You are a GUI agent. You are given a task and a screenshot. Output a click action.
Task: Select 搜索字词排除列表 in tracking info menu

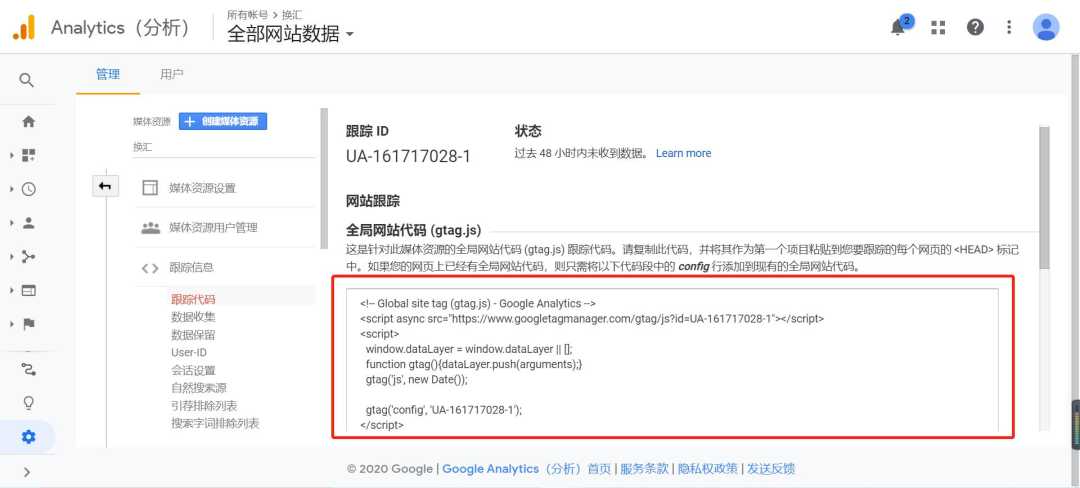[215, 424]
